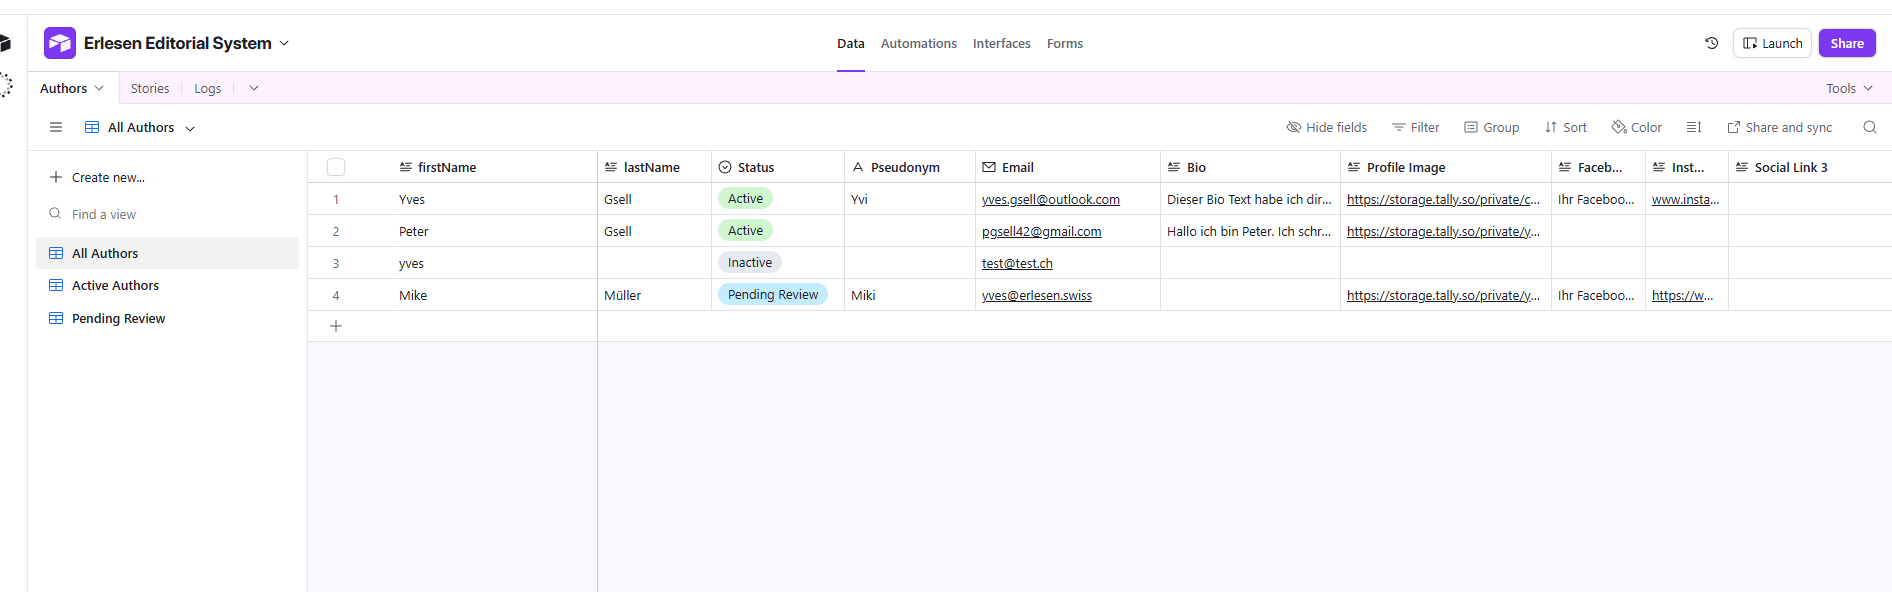Open the Color records option

point(1636,127)
